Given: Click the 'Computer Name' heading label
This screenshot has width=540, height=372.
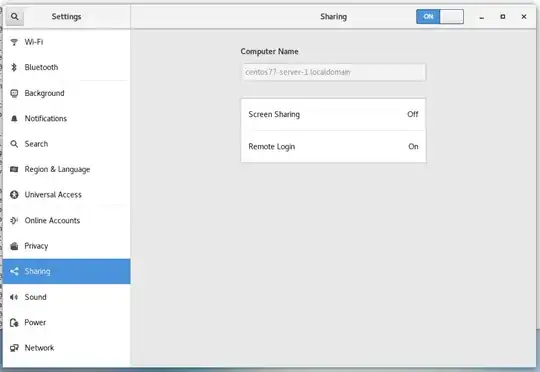Looking at the screenshot, I should point(269,51).
